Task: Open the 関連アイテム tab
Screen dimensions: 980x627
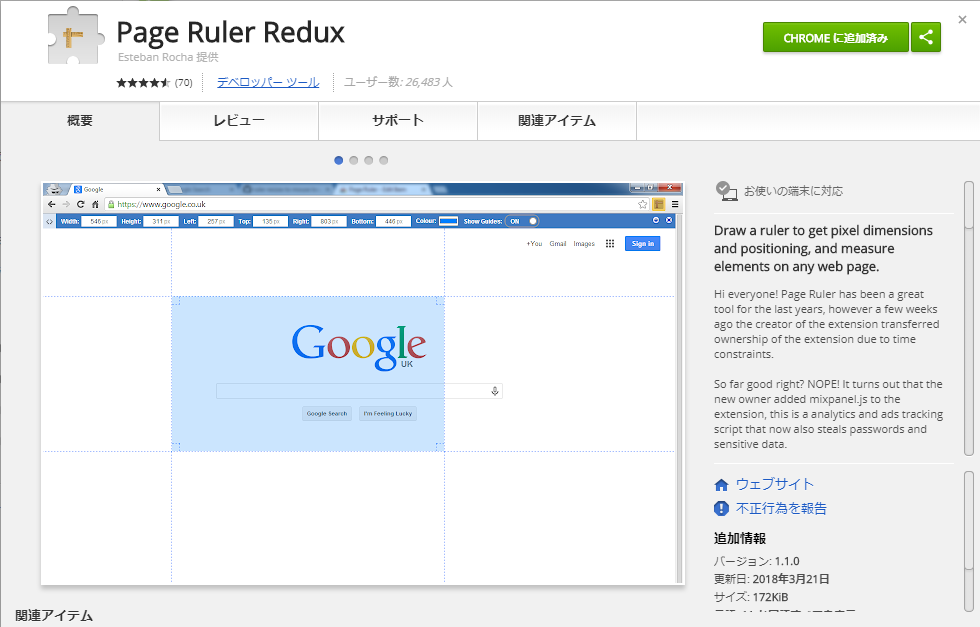Action: pyautogui.click(x=557, y=121)
